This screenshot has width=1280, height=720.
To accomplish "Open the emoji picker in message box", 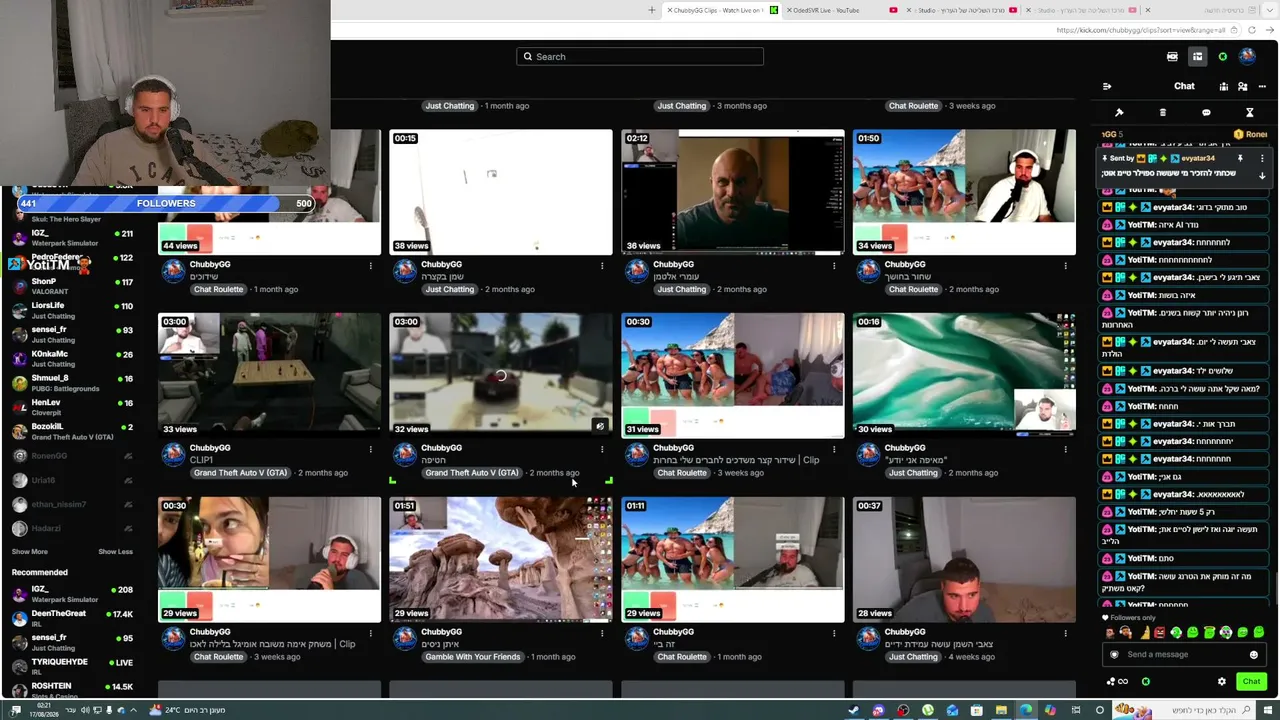I will [x=1253, y=655].
